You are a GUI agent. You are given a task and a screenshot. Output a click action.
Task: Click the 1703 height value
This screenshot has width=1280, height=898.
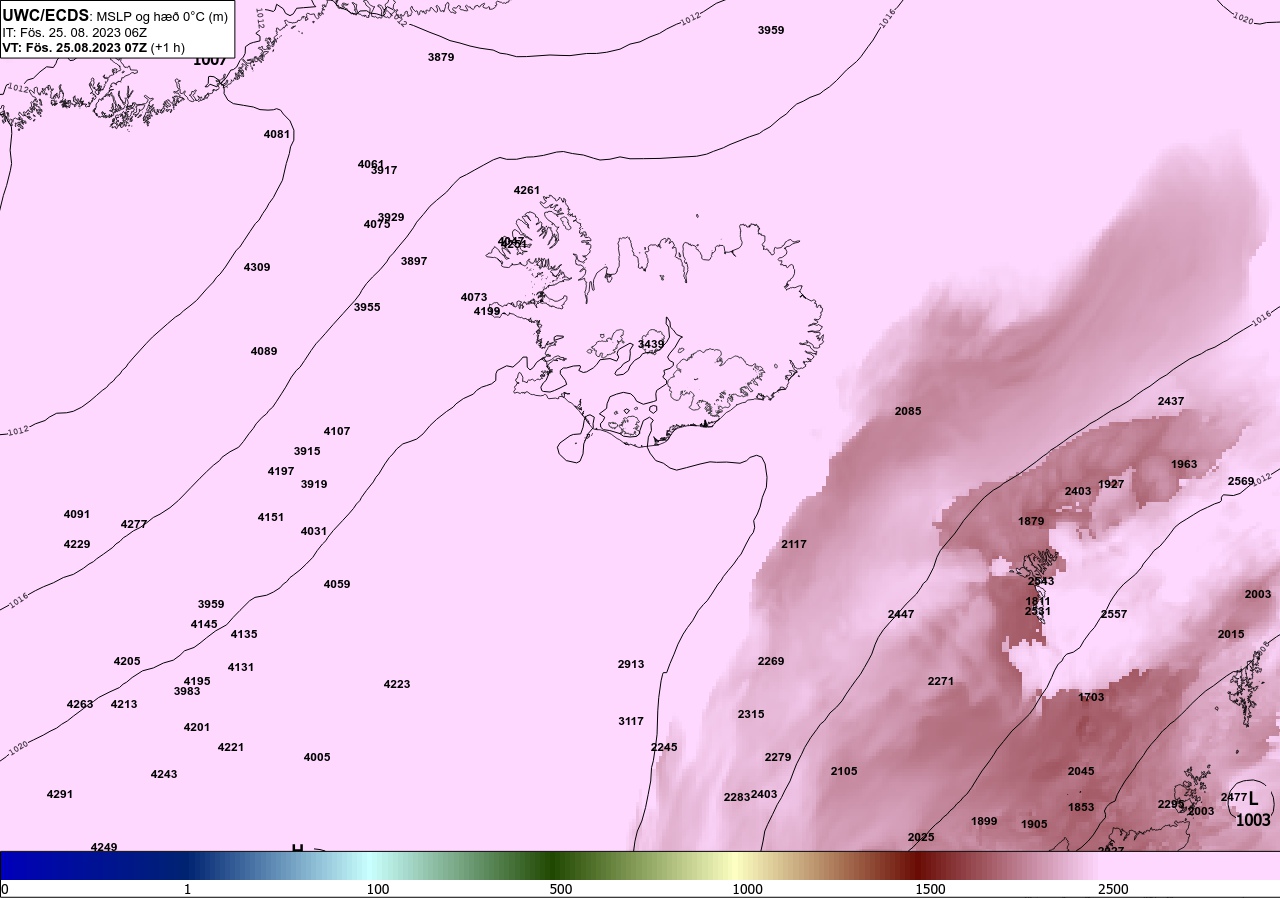click(1092, 697)
